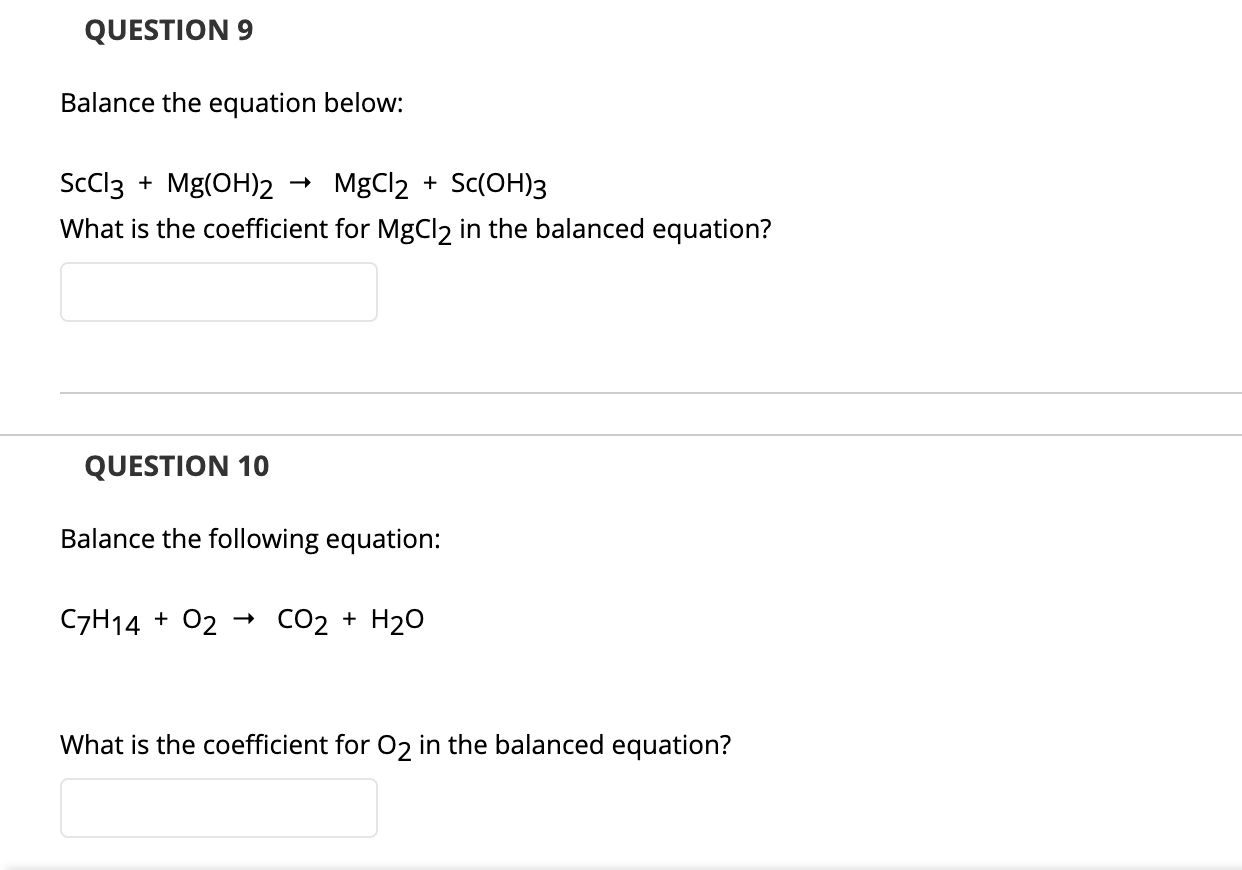Screen dimensions: 1242x870
Task: Select the H2O product in Question 10
Action: (399, 618)
